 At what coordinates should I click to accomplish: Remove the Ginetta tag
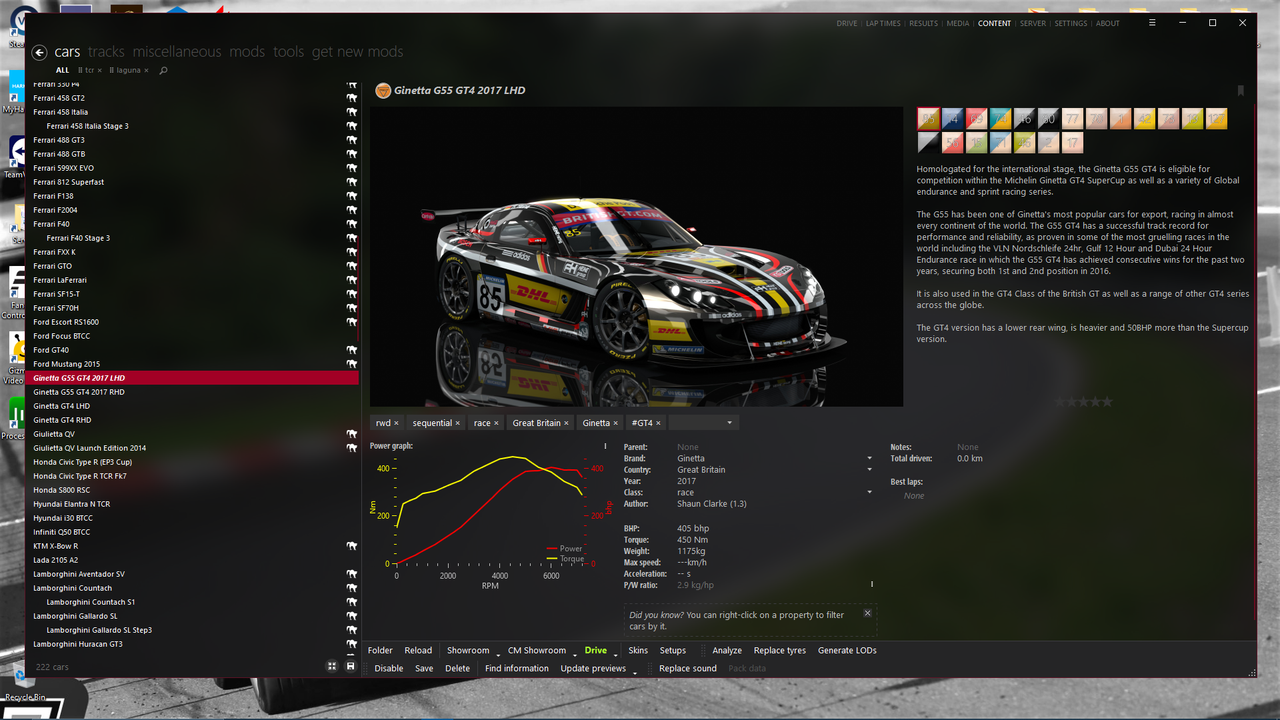point(615,423)
